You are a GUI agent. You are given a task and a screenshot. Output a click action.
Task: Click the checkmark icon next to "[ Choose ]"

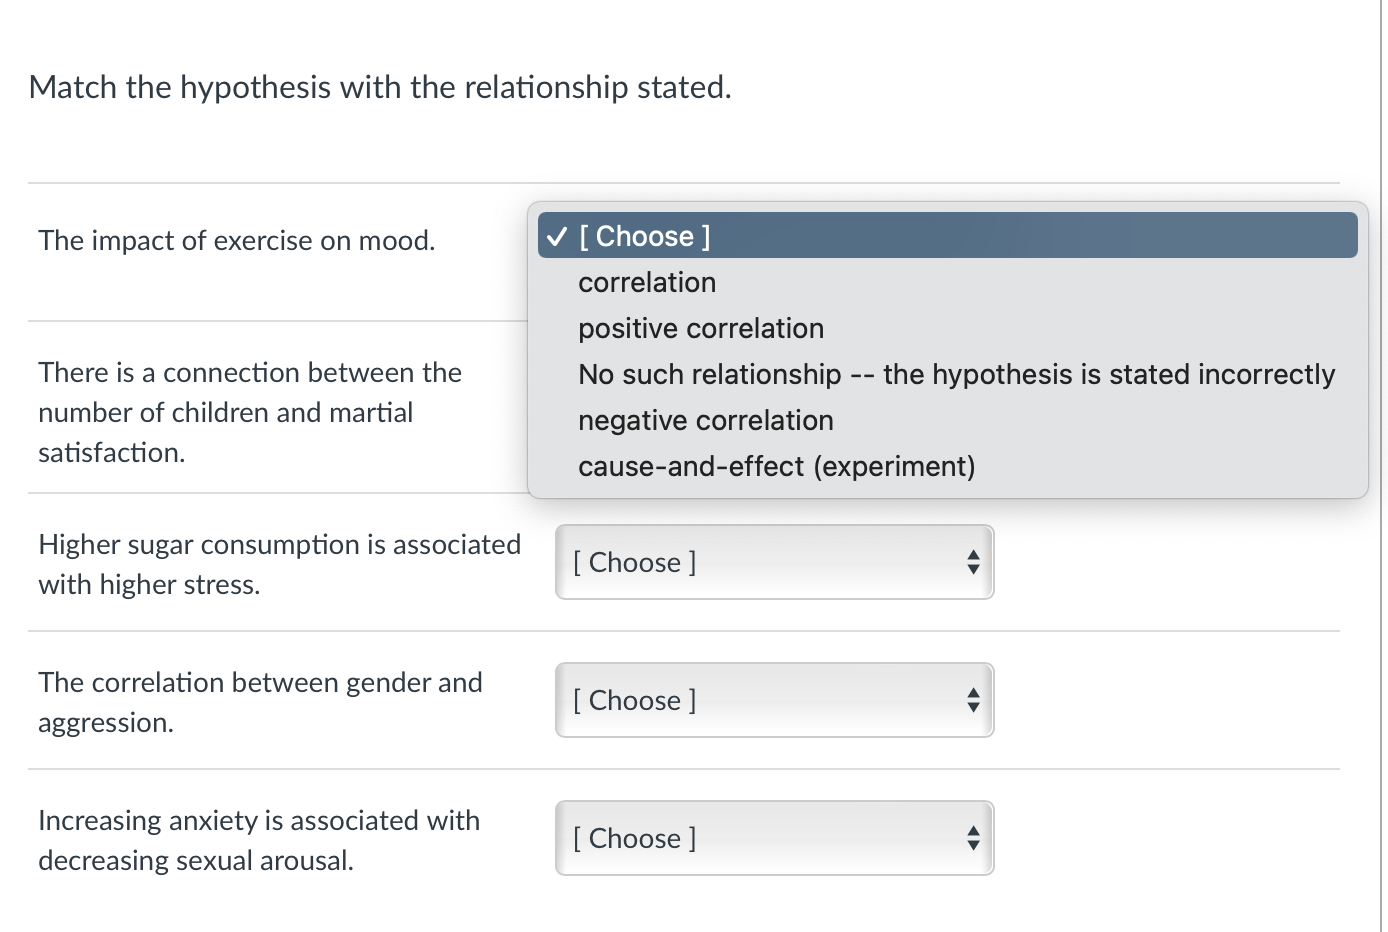tap(557, 236)
